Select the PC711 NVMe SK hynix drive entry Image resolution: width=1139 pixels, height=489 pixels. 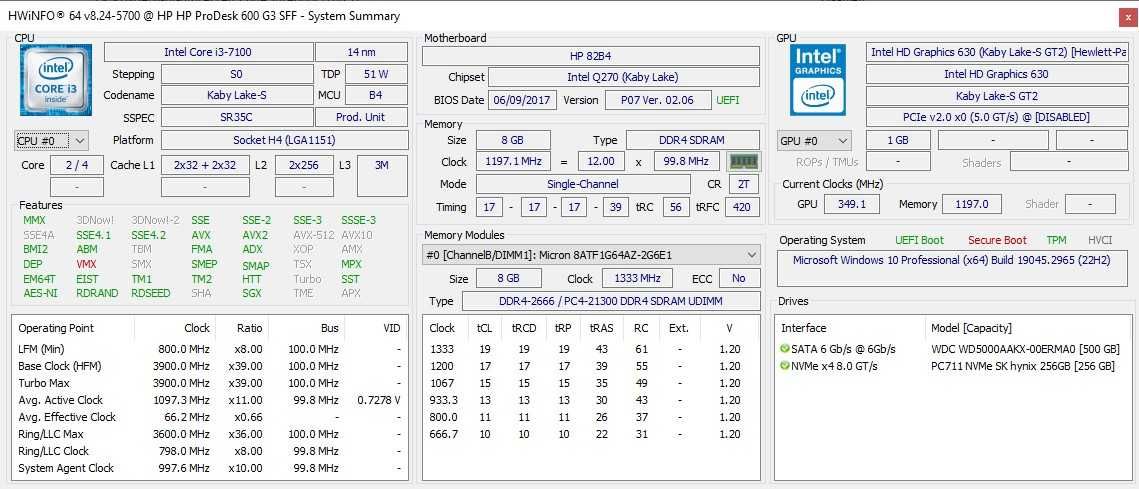click(x=954, y=366)
